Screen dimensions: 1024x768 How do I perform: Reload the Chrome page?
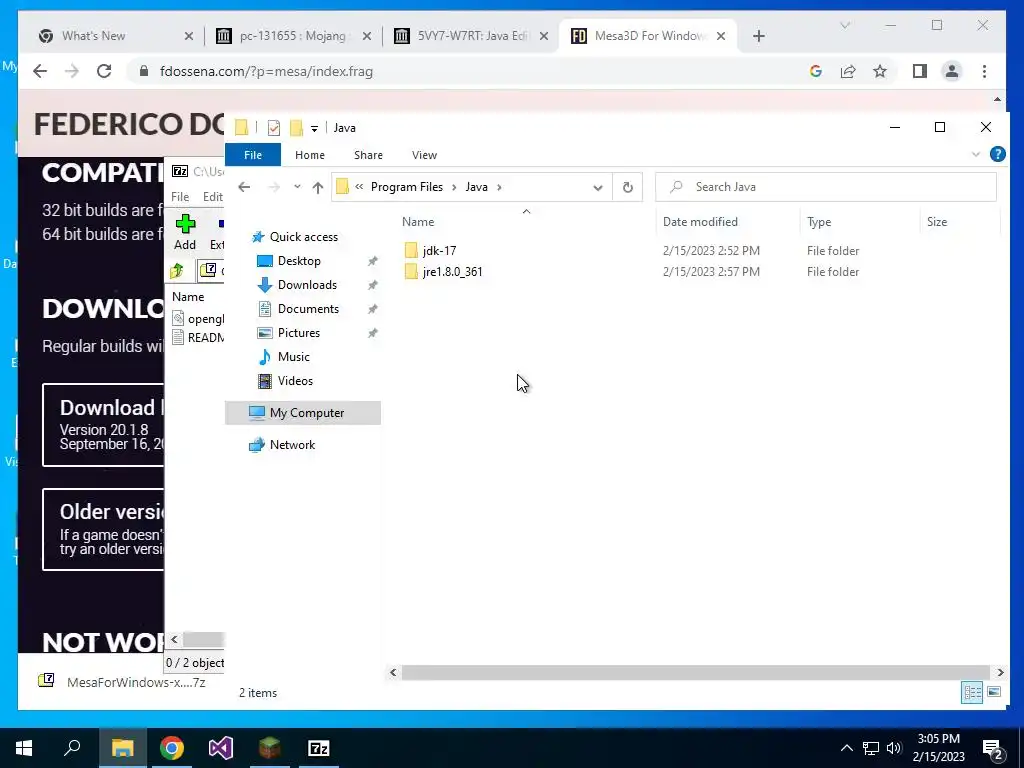(104, 71)
